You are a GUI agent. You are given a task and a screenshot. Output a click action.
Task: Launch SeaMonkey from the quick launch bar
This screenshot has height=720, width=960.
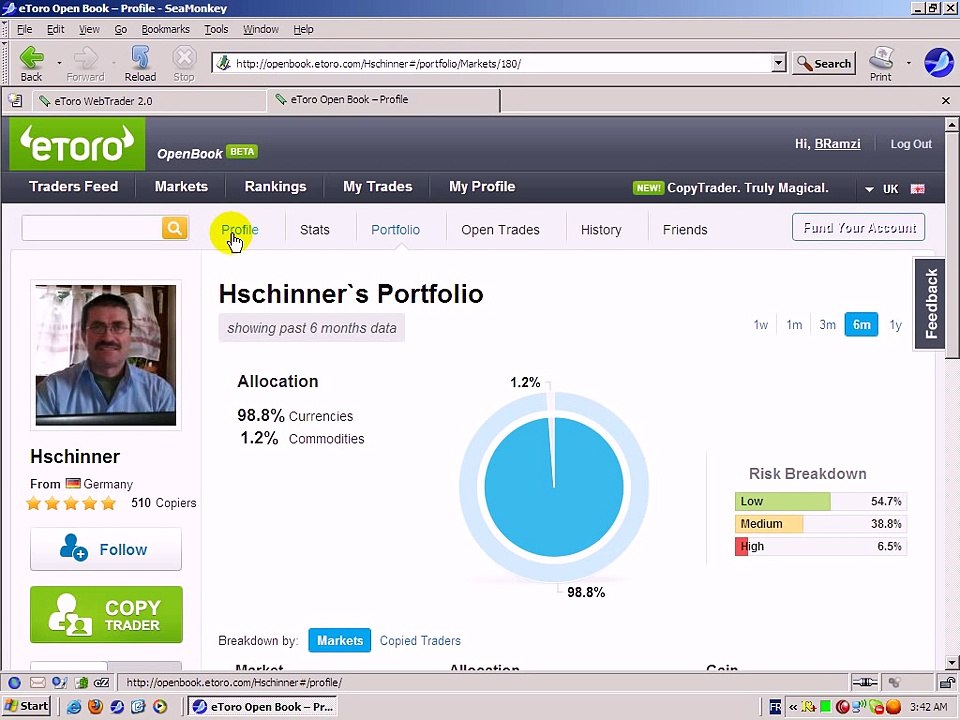(117, 707)
